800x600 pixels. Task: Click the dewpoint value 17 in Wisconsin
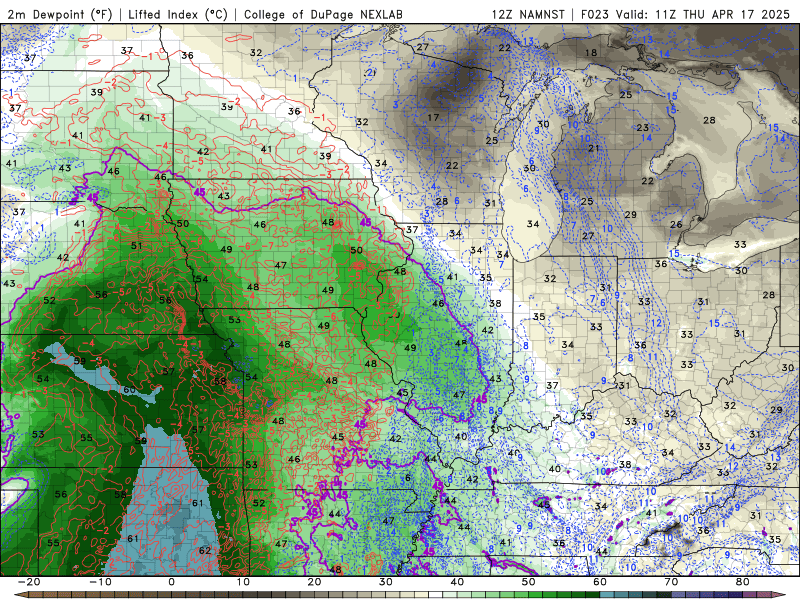(433, 117)
